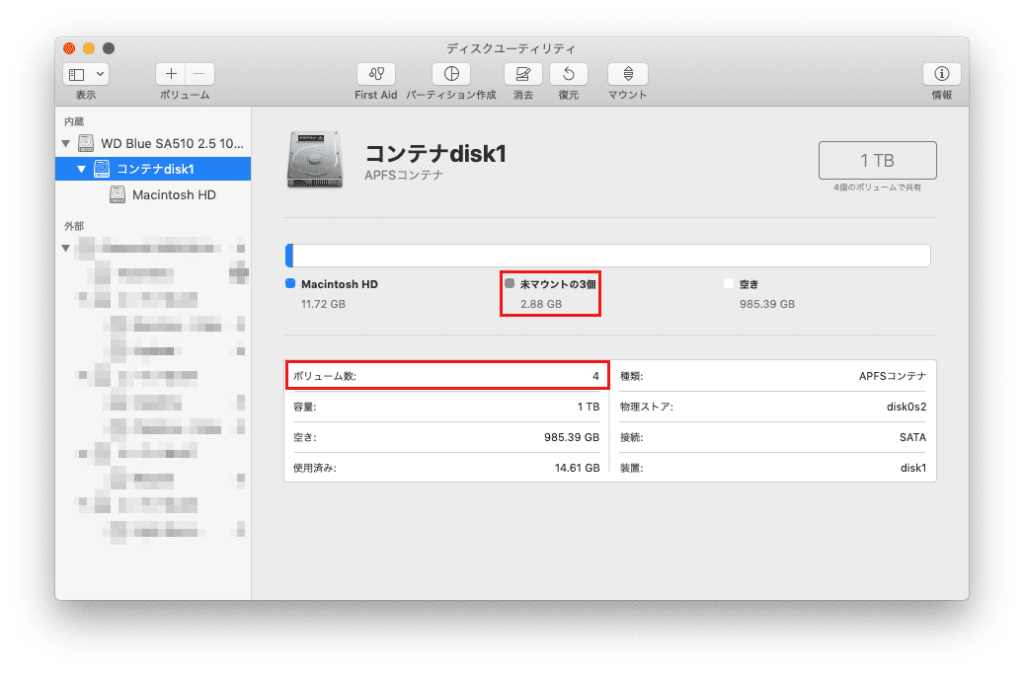Click the yellow minimize window button

tap(89, 48)
